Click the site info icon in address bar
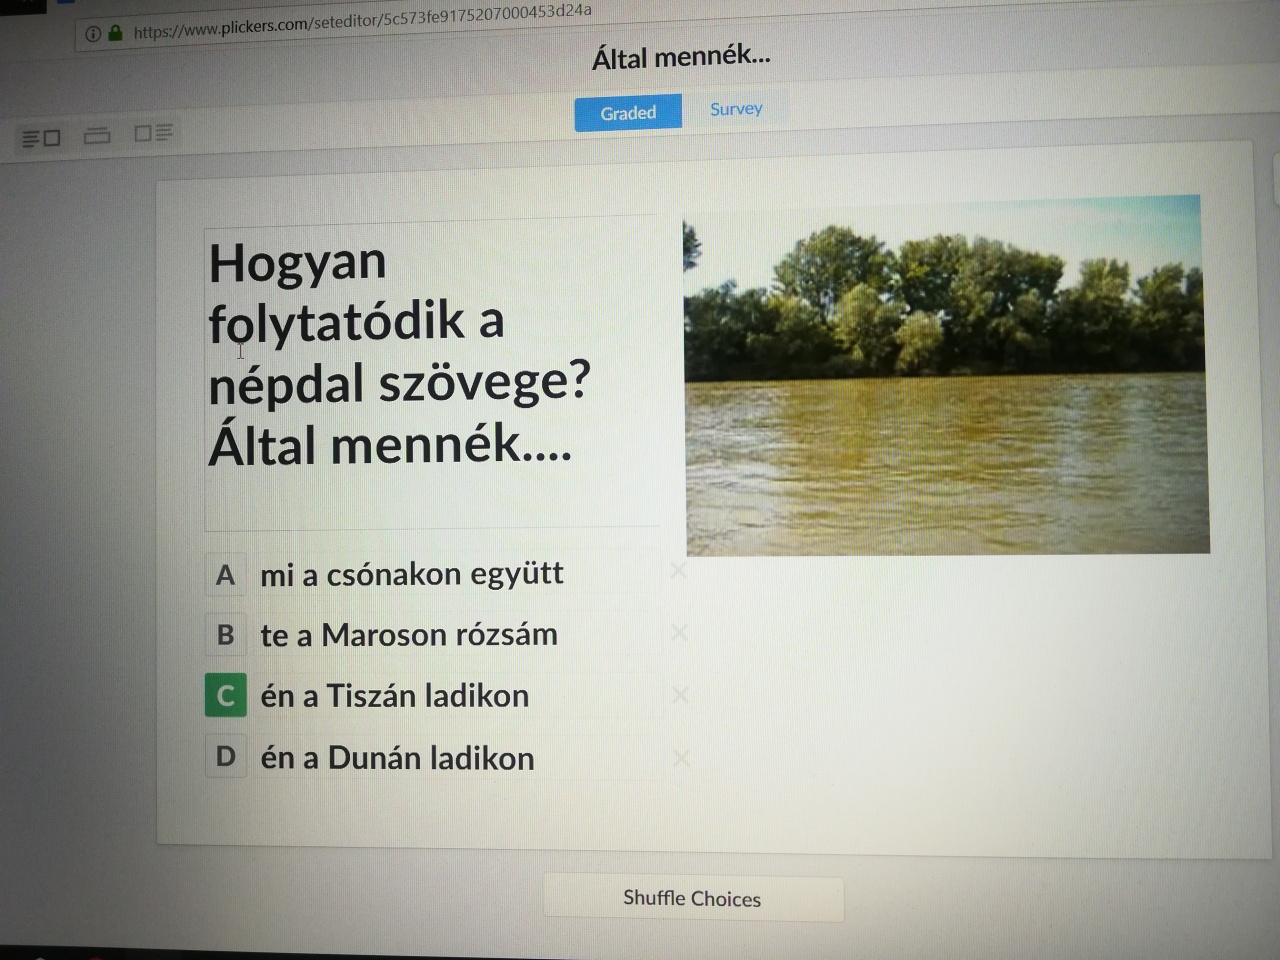This screenshot has height=960, width=1280. coord(93,34)
